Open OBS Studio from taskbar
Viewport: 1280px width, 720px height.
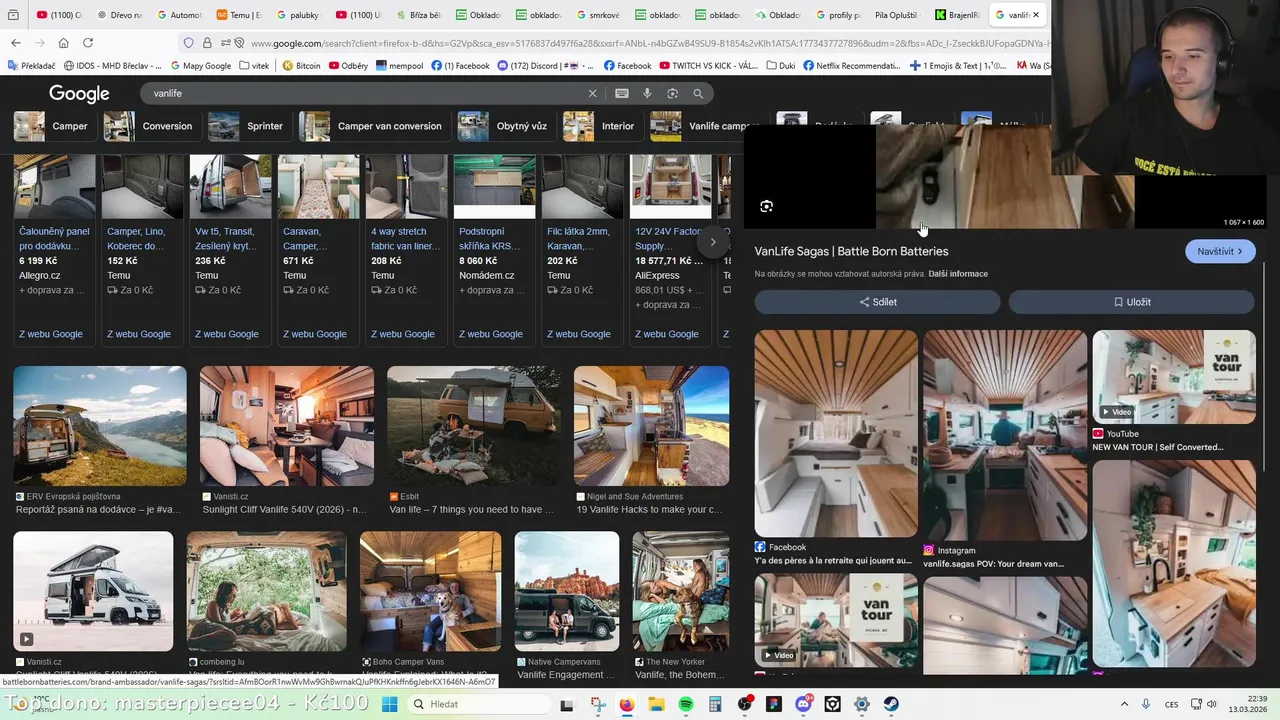click(x=745, y=704)
